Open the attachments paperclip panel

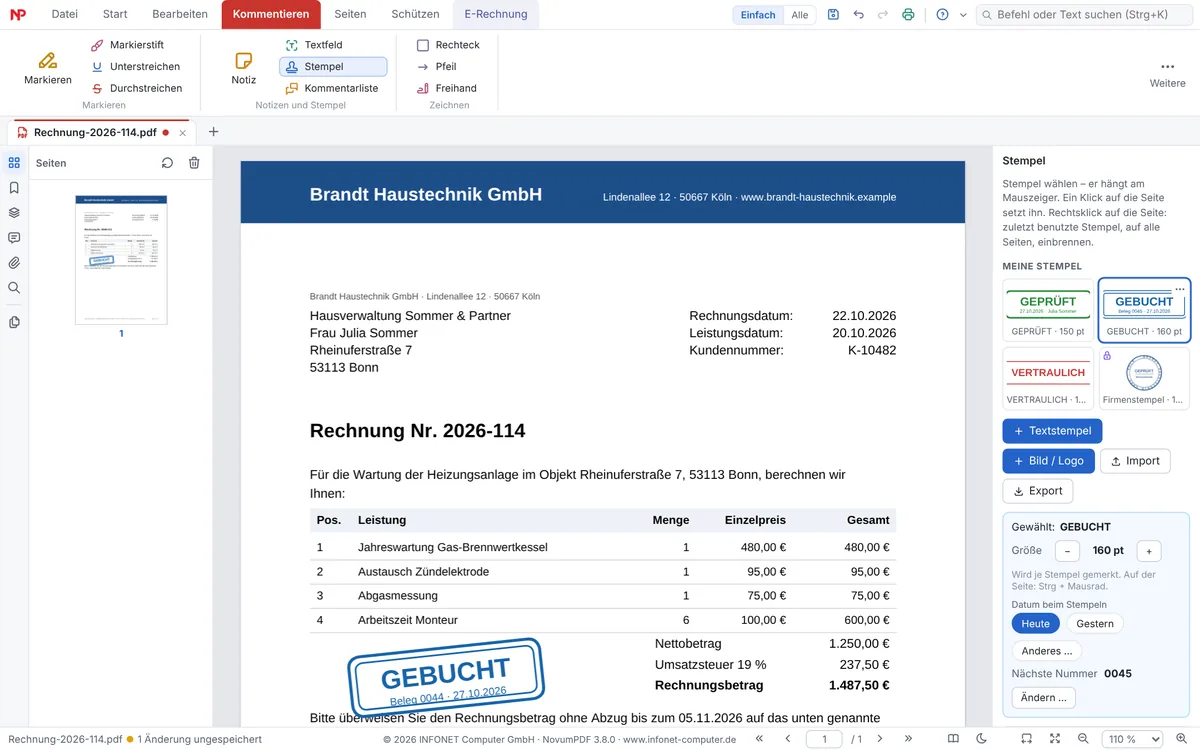pos(14,263)
